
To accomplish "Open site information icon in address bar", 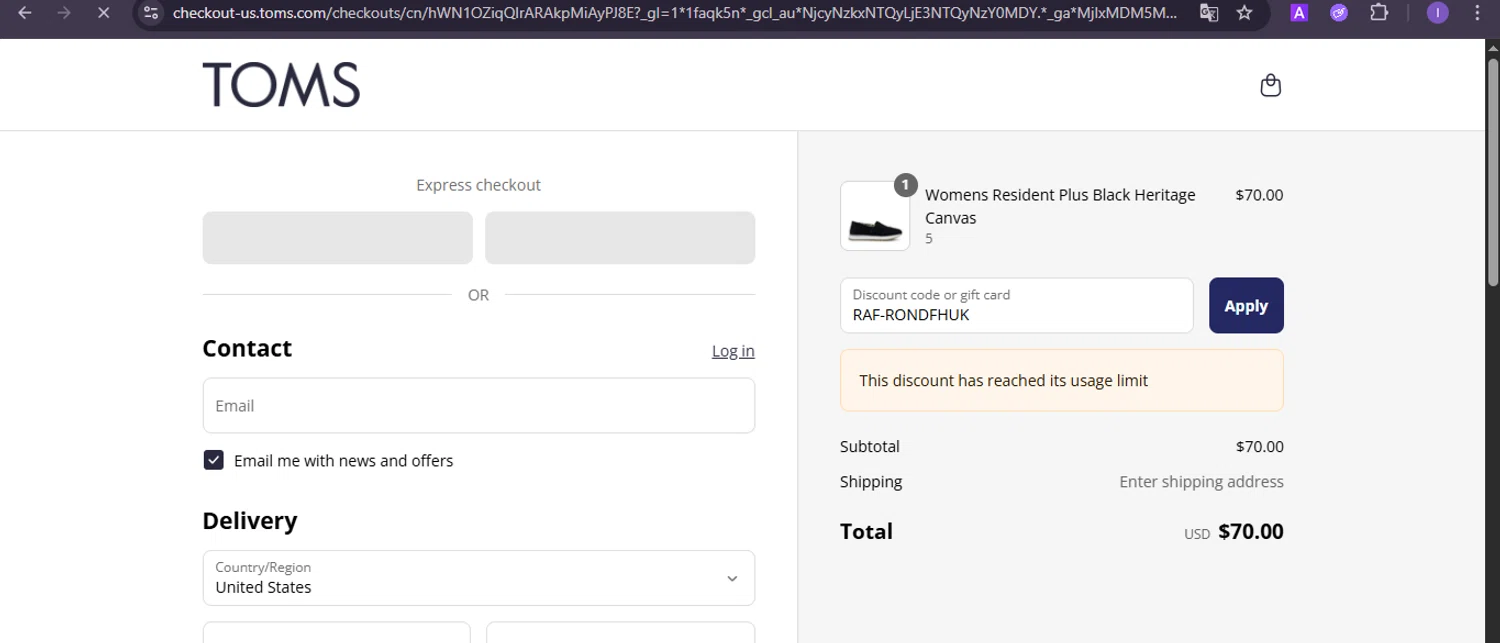I will coord(151,13).
